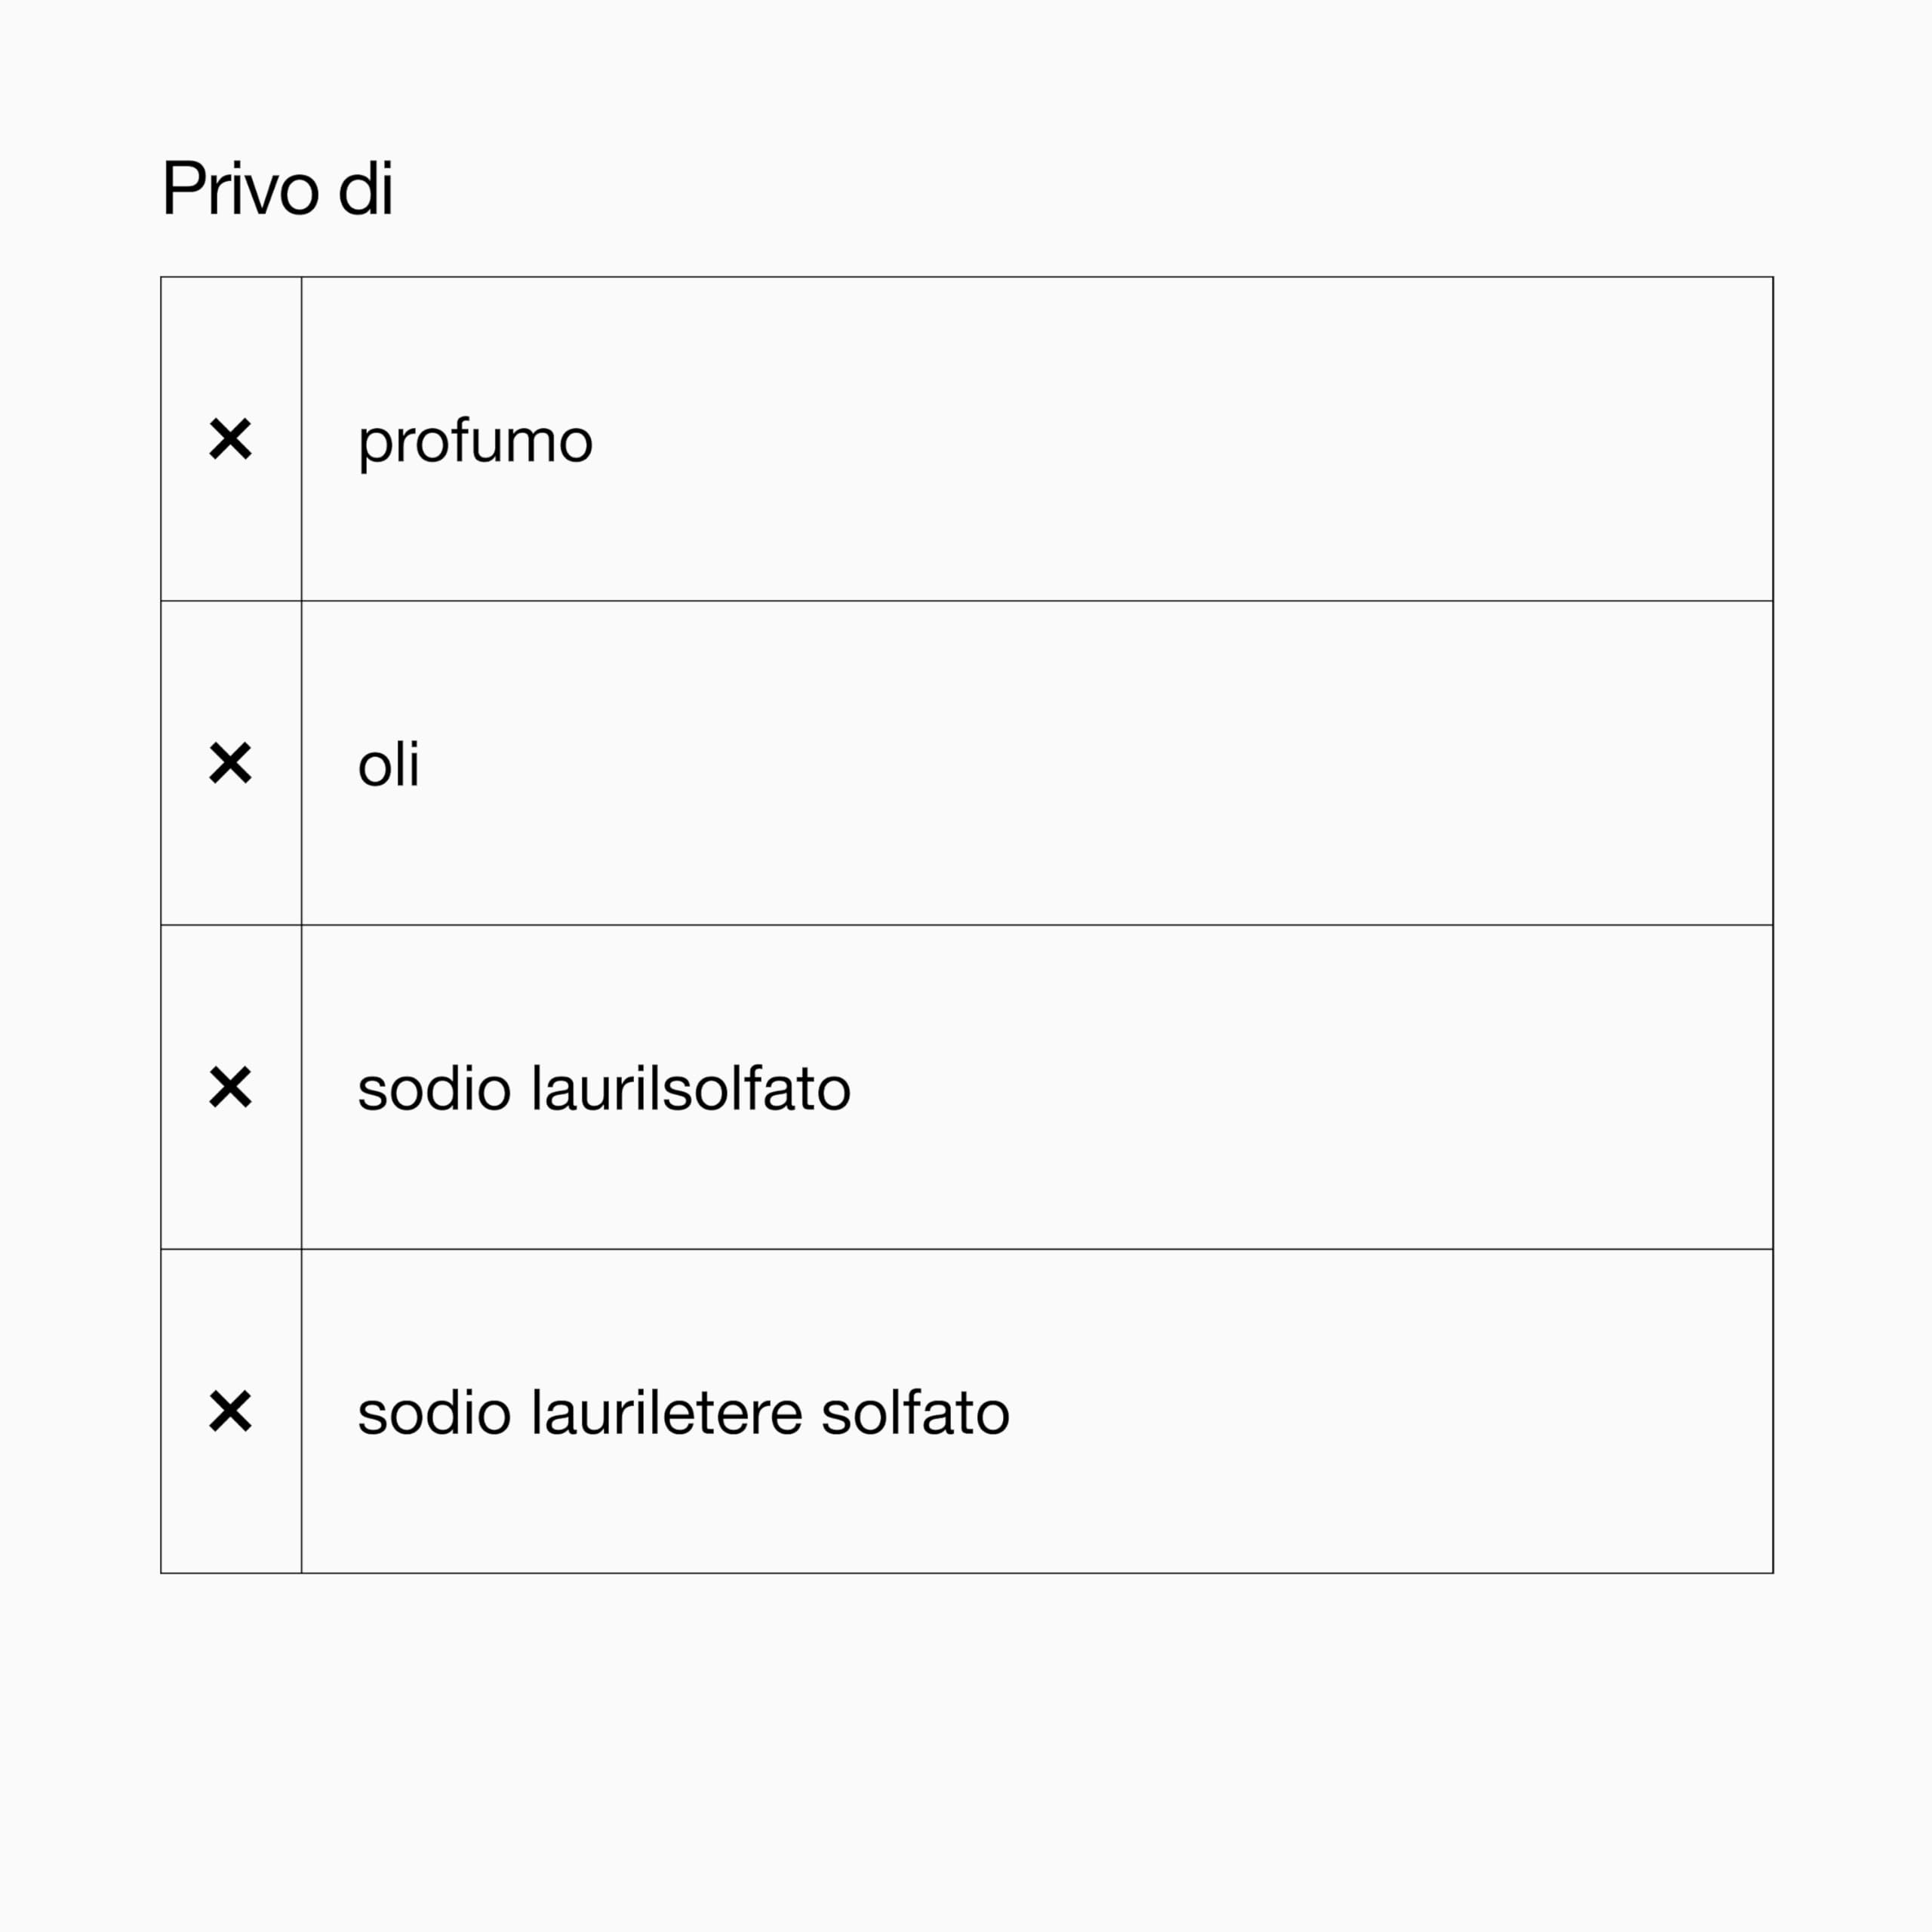Screen dimensions: 1932x1932
Task: Click the X mark beside profumo
Action: (230, 439)
